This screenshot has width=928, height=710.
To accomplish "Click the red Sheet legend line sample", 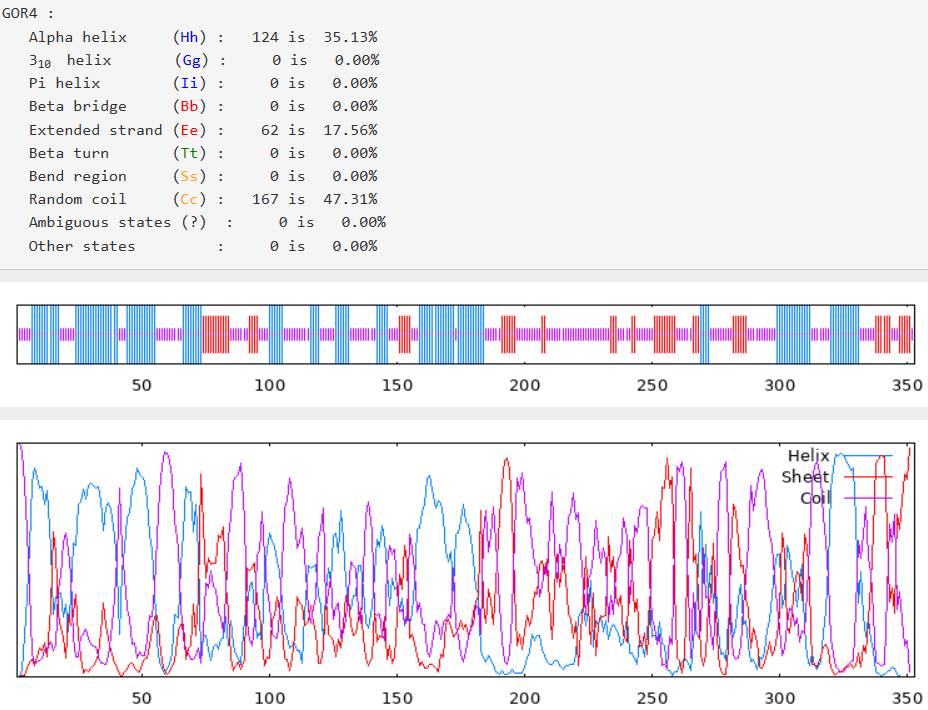I will (x=863, y=477).
